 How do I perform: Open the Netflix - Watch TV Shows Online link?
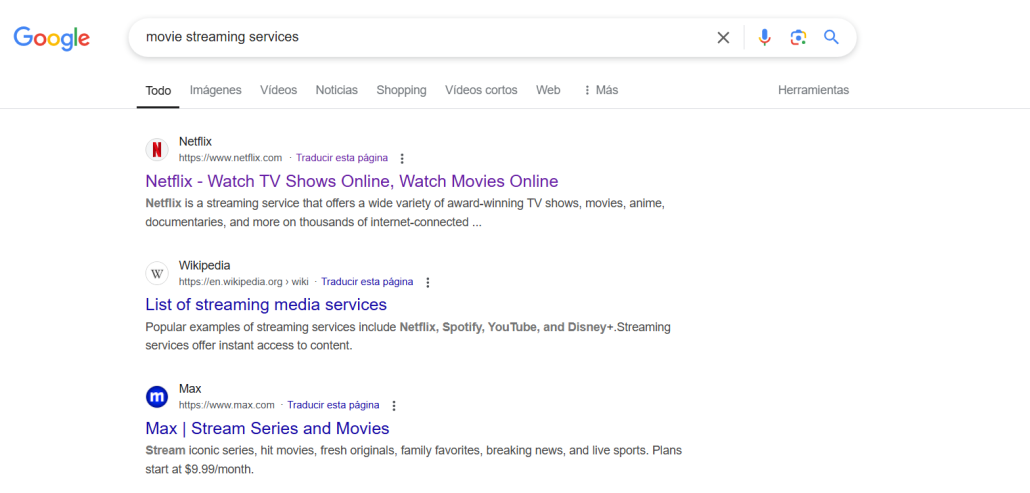(x=351, y=181)
